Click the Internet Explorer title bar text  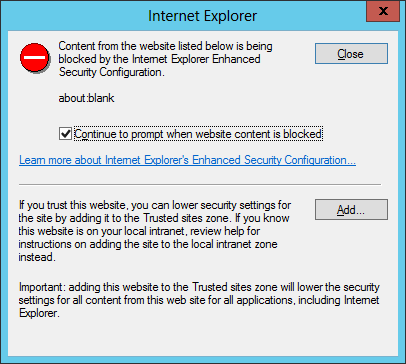[202, 16]
